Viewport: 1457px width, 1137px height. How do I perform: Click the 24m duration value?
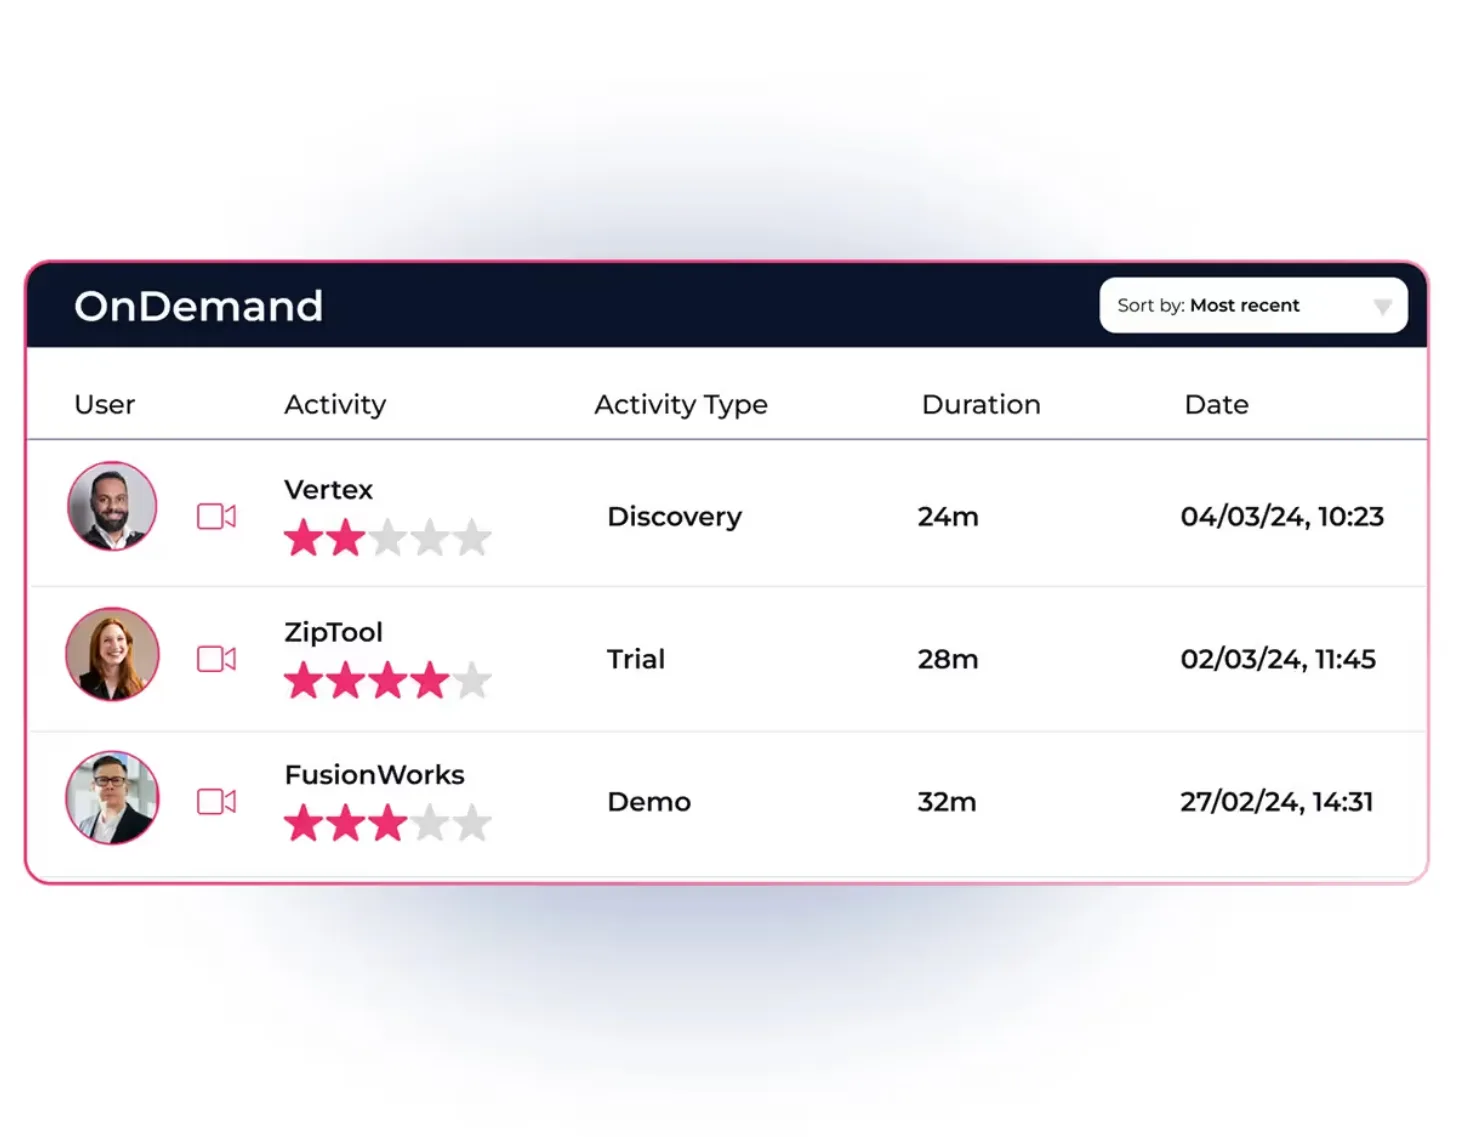(948, 517)
